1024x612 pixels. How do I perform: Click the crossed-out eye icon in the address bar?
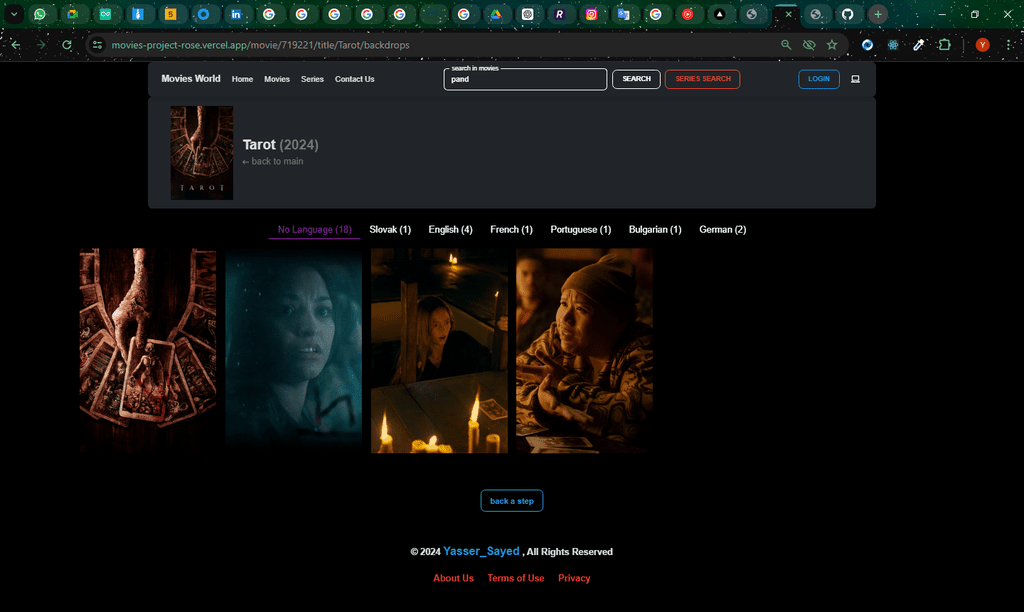click(x=809, y=45)
